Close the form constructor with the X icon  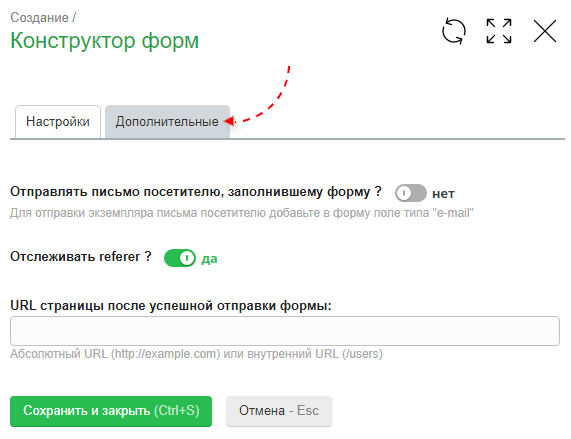(545, 31)
